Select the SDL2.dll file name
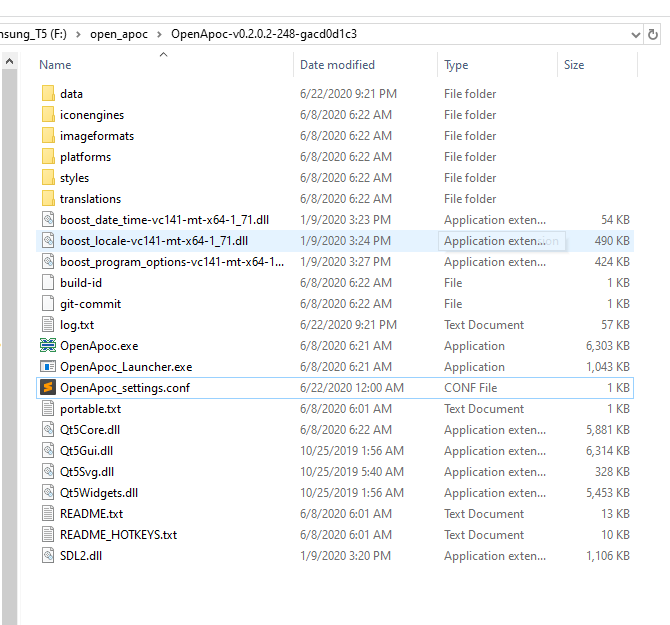Viewport: 670px width, 625px height. [81, 556]
